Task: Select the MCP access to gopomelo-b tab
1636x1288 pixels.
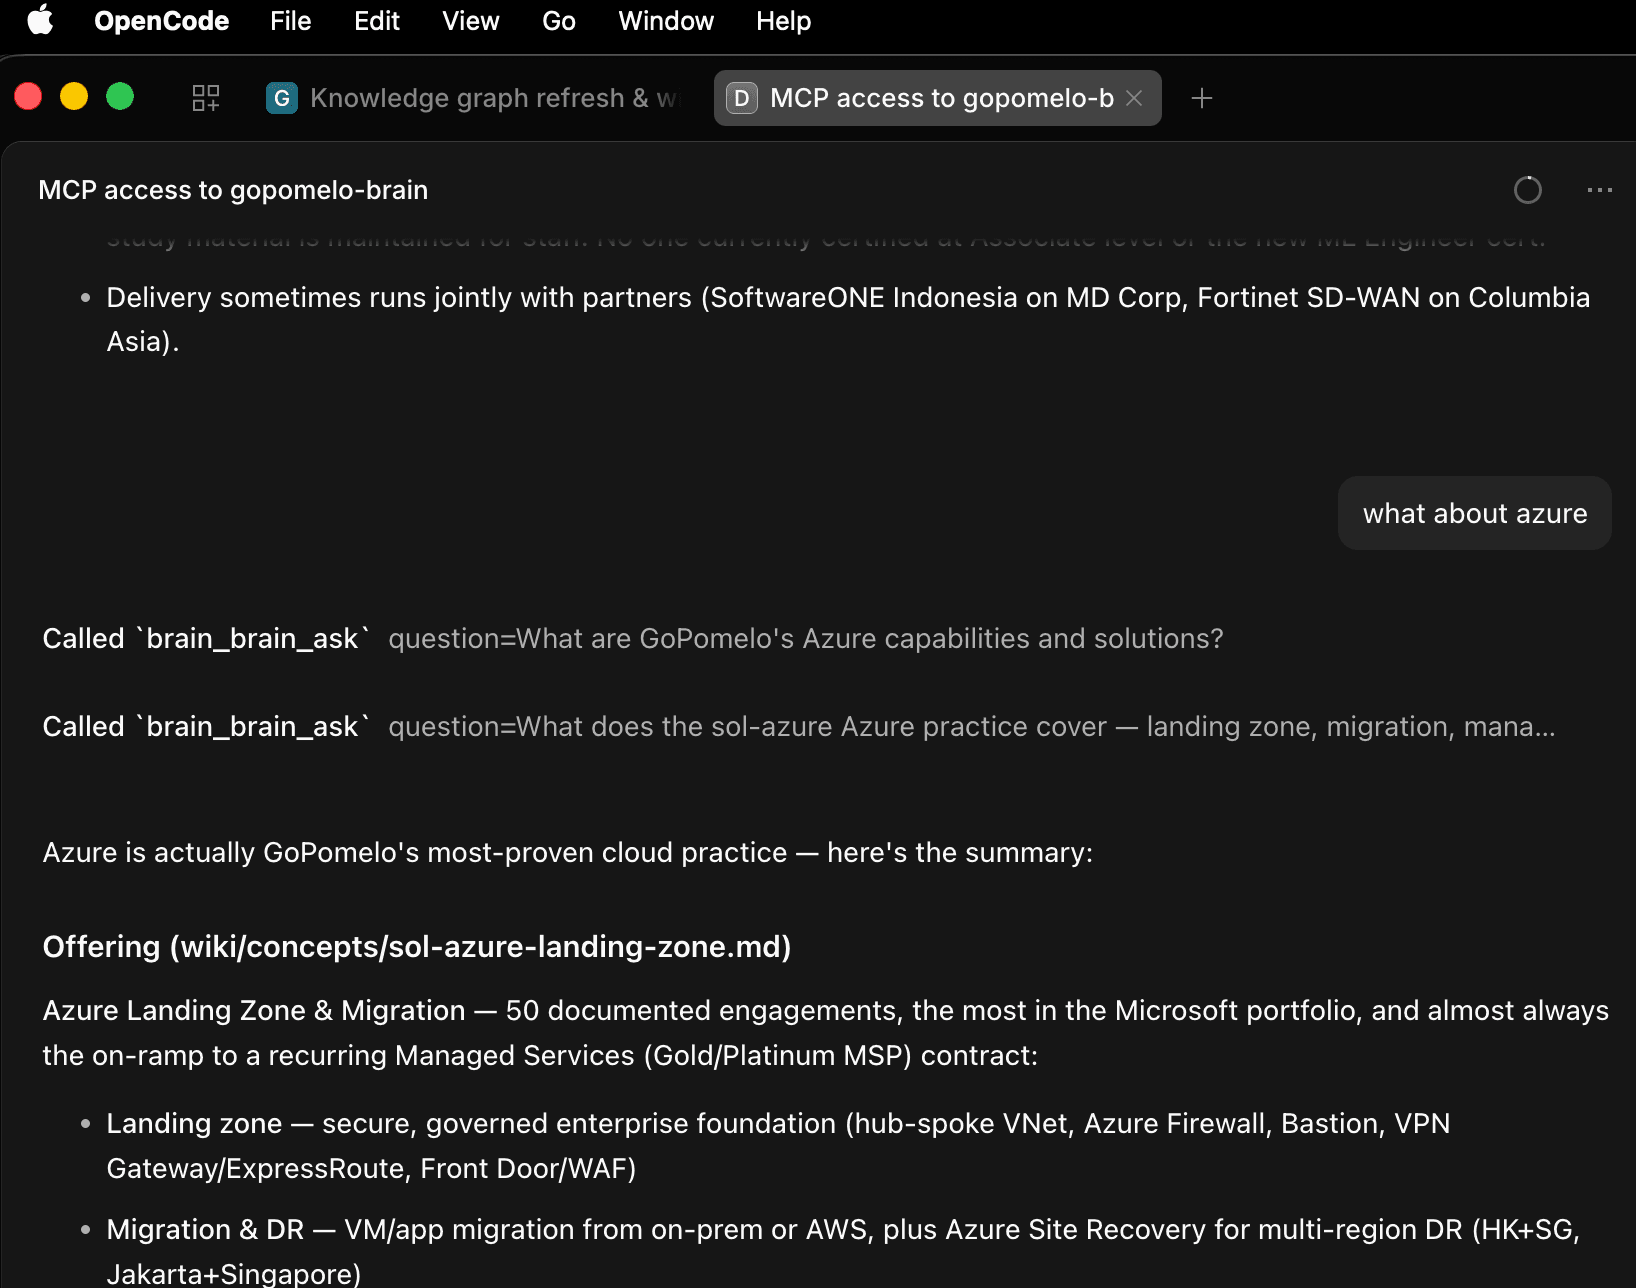Action: click(938, 98)
